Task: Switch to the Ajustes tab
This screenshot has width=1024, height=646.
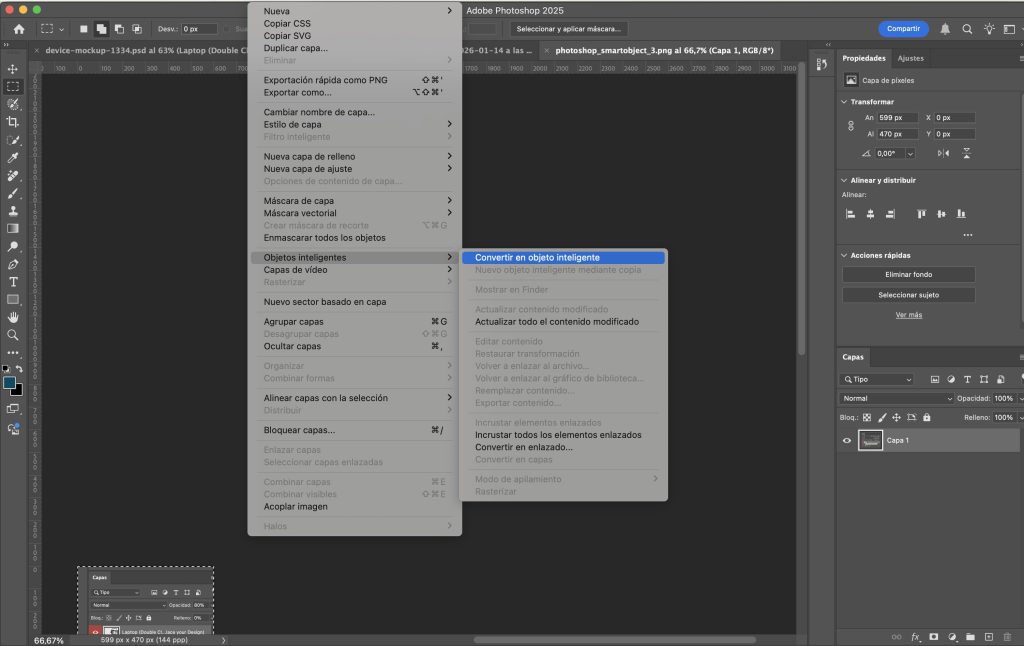Action: [910, 58]
